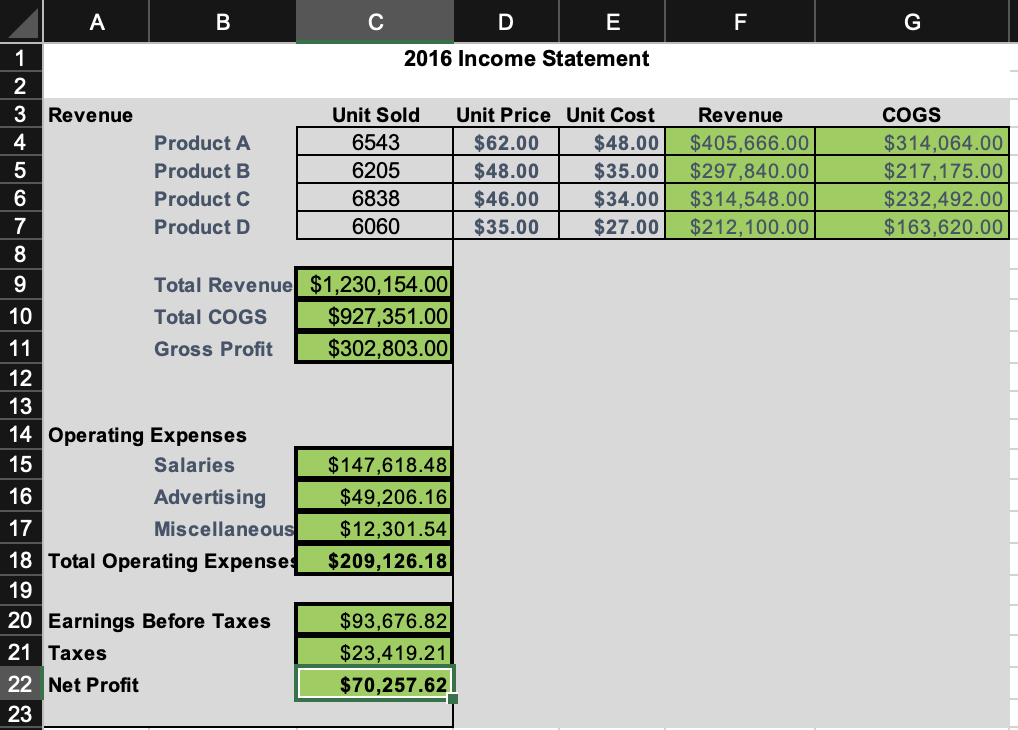Image resolution: width=1018 pixels, height=730 pixels.
Task: Click the Revenue heading in column F
Action: click(740, 115)
